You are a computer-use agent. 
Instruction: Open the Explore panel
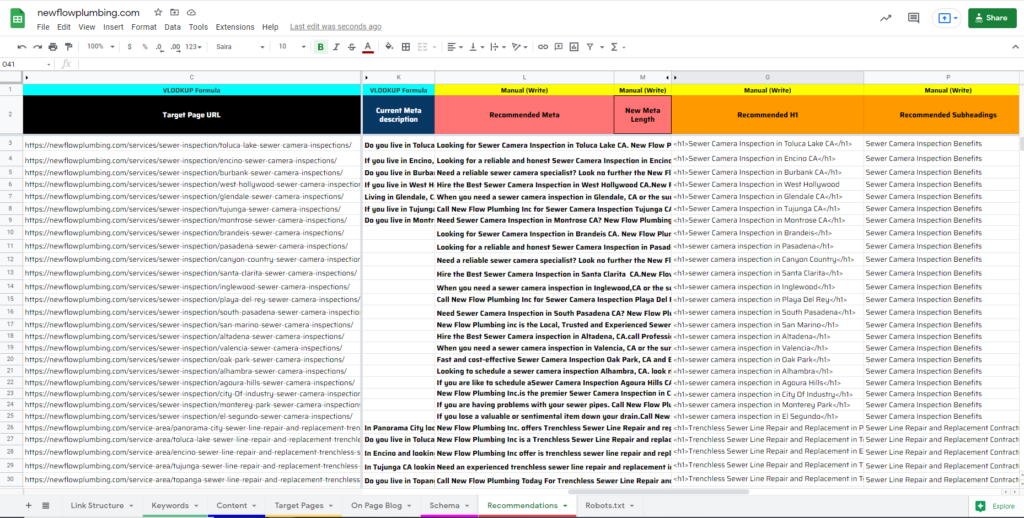tap(996, 506)
